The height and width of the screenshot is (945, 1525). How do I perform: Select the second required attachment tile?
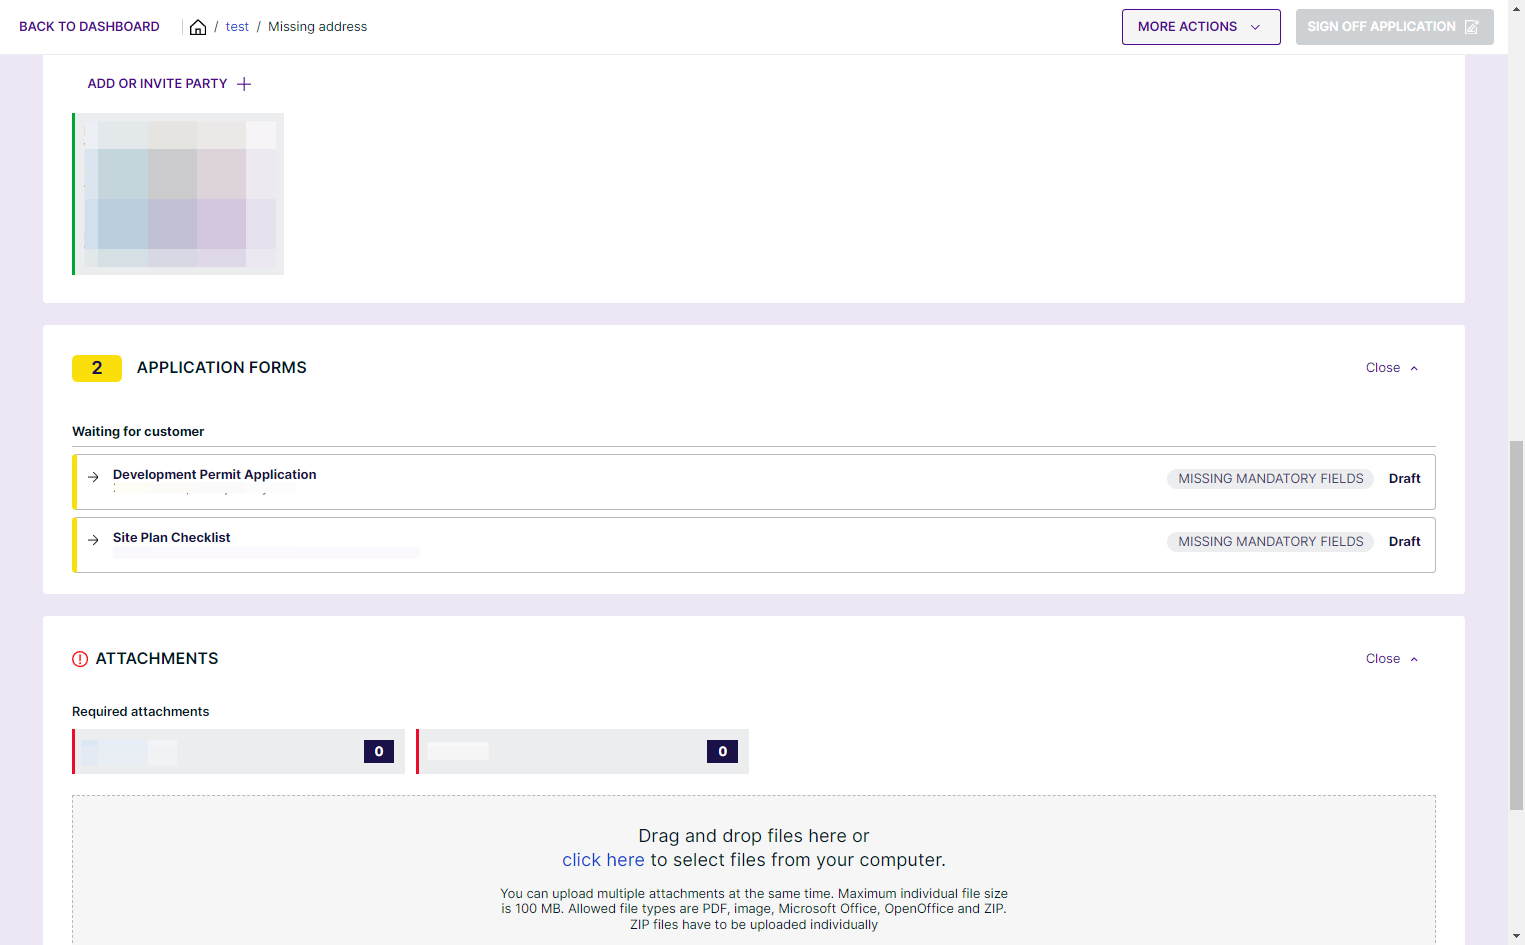582,751
